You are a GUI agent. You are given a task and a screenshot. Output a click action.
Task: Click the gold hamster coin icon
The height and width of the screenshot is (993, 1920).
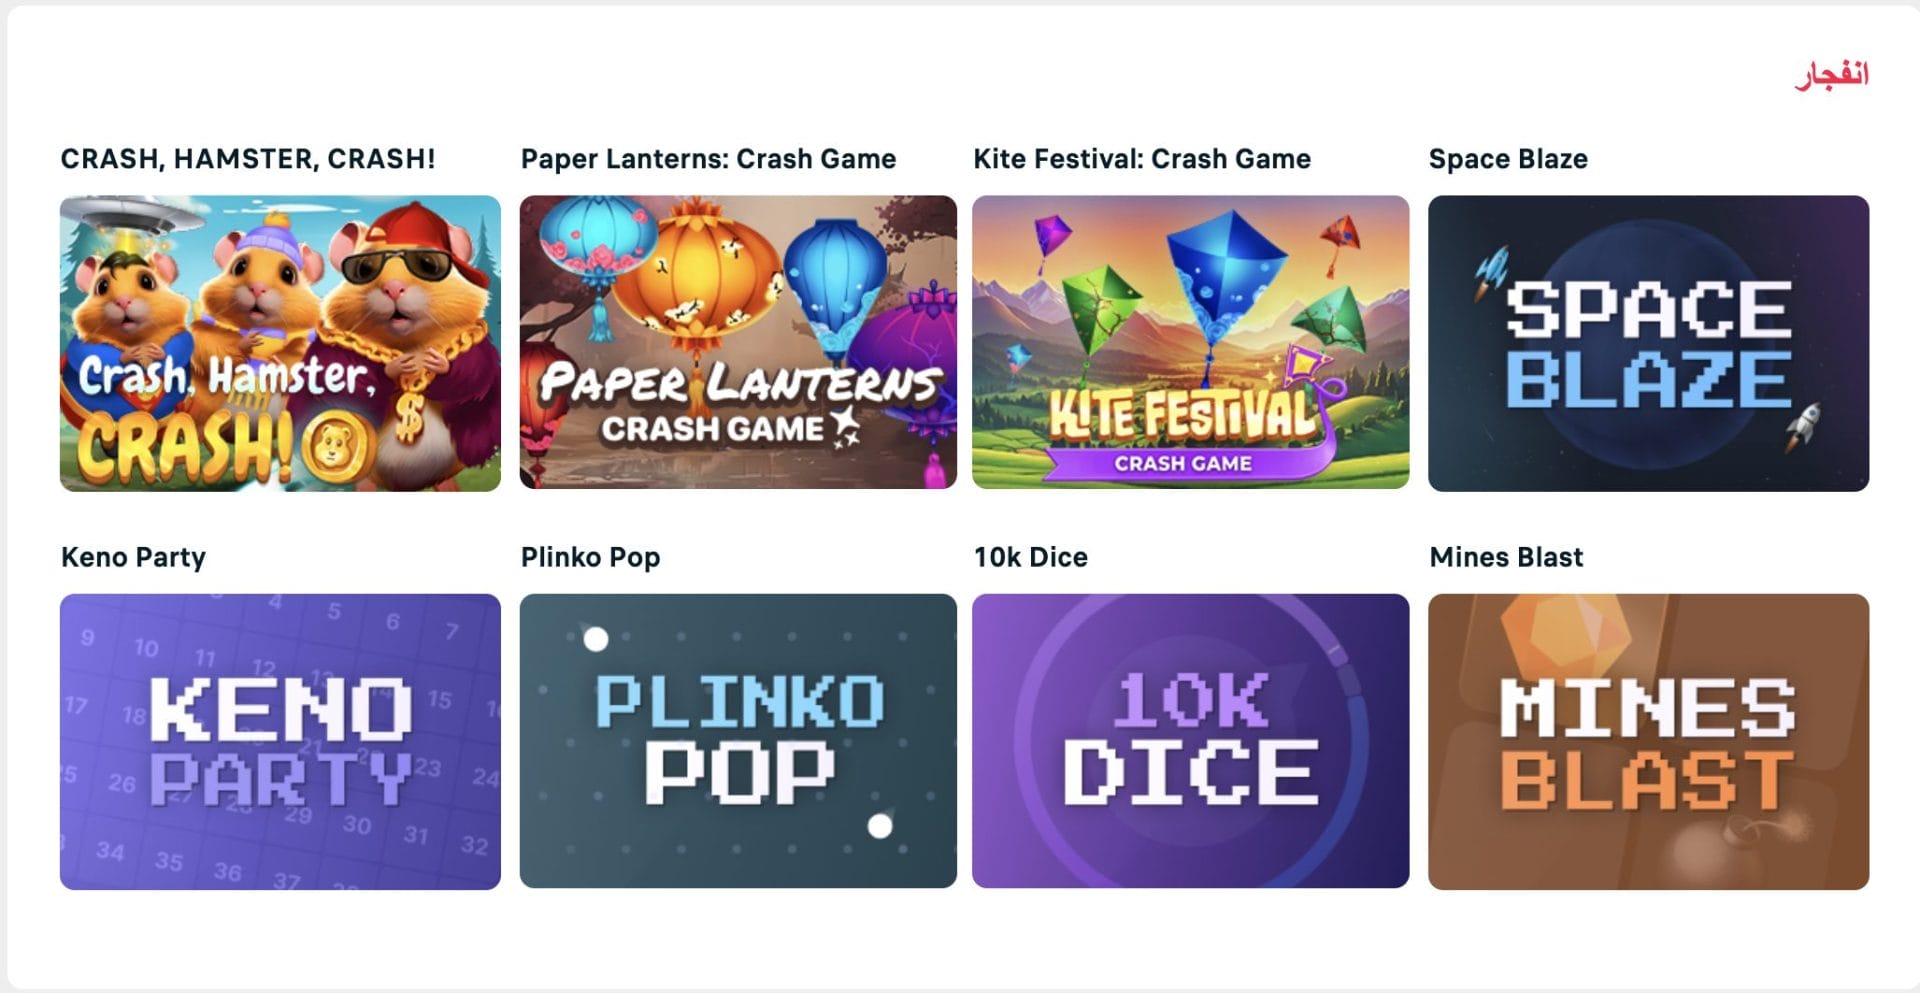334,448
